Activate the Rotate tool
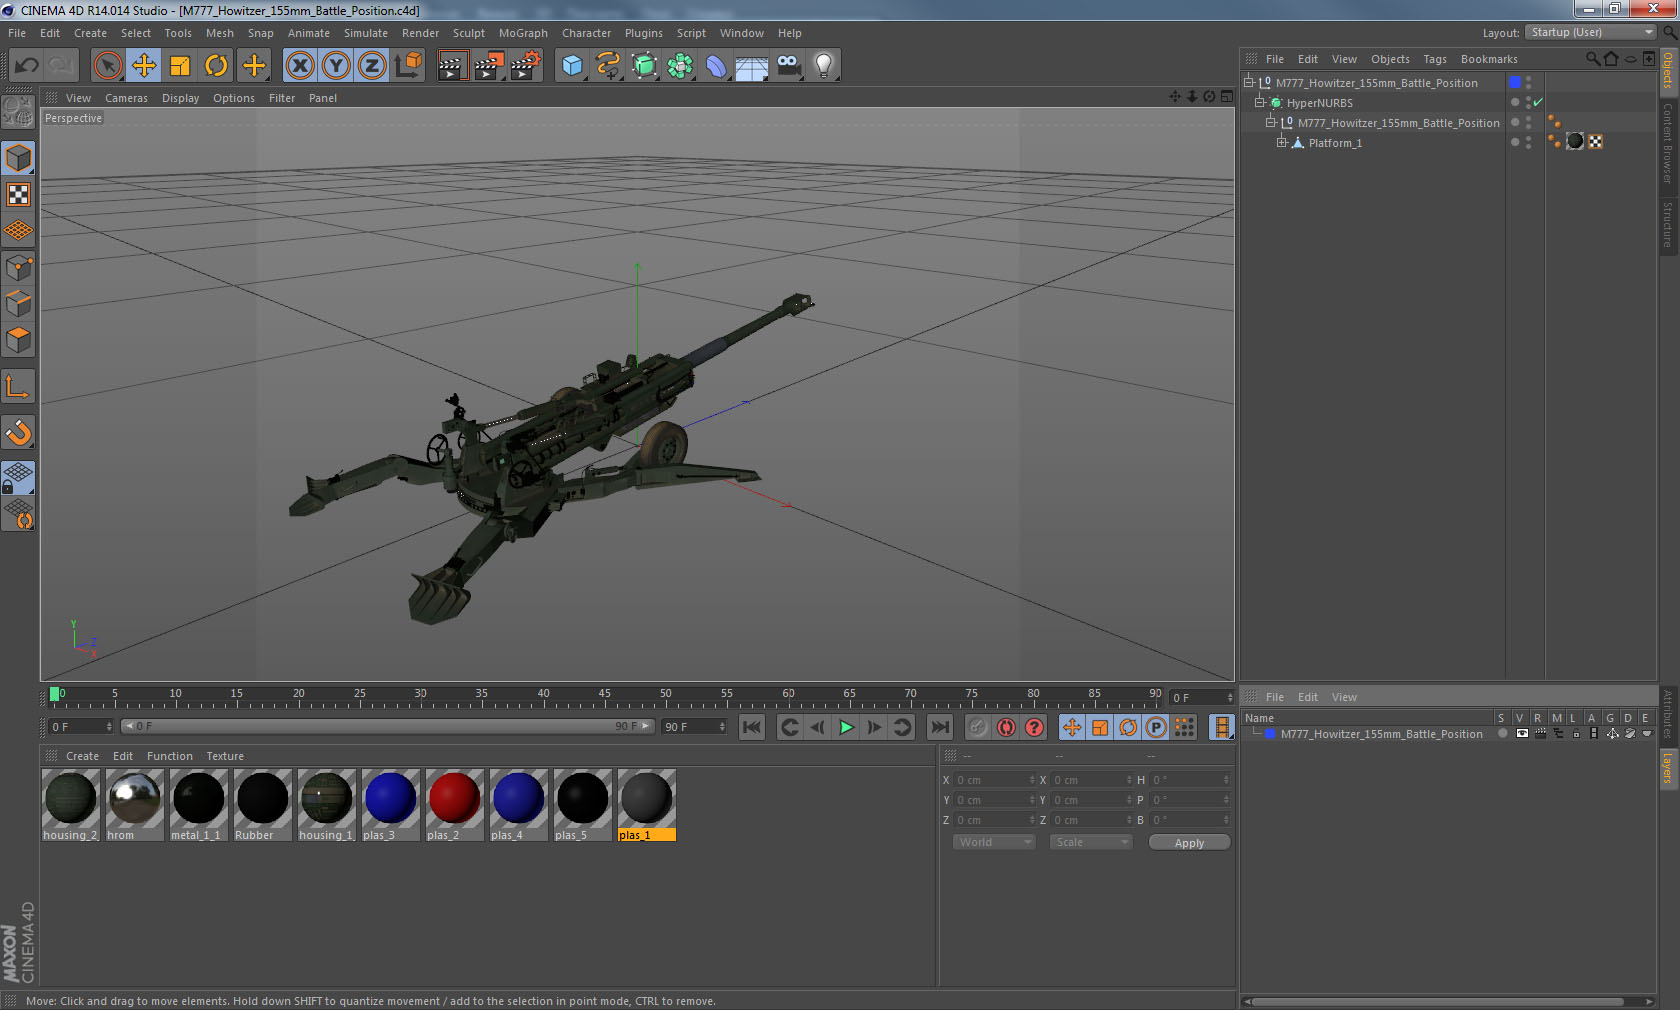1680x1010 pixels. click(x=216, y=66)
